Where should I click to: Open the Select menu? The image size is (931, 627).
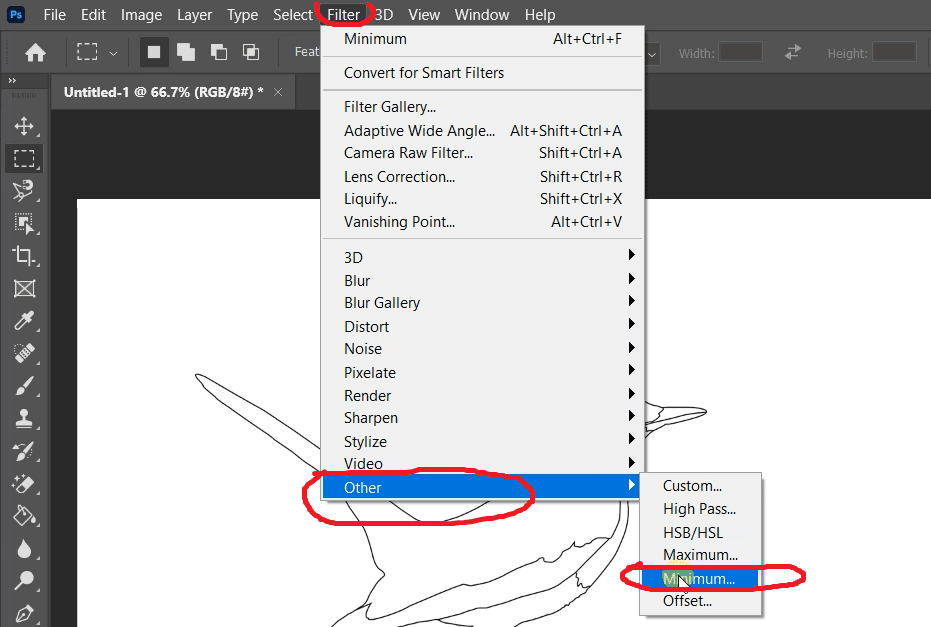coord(293,15)
